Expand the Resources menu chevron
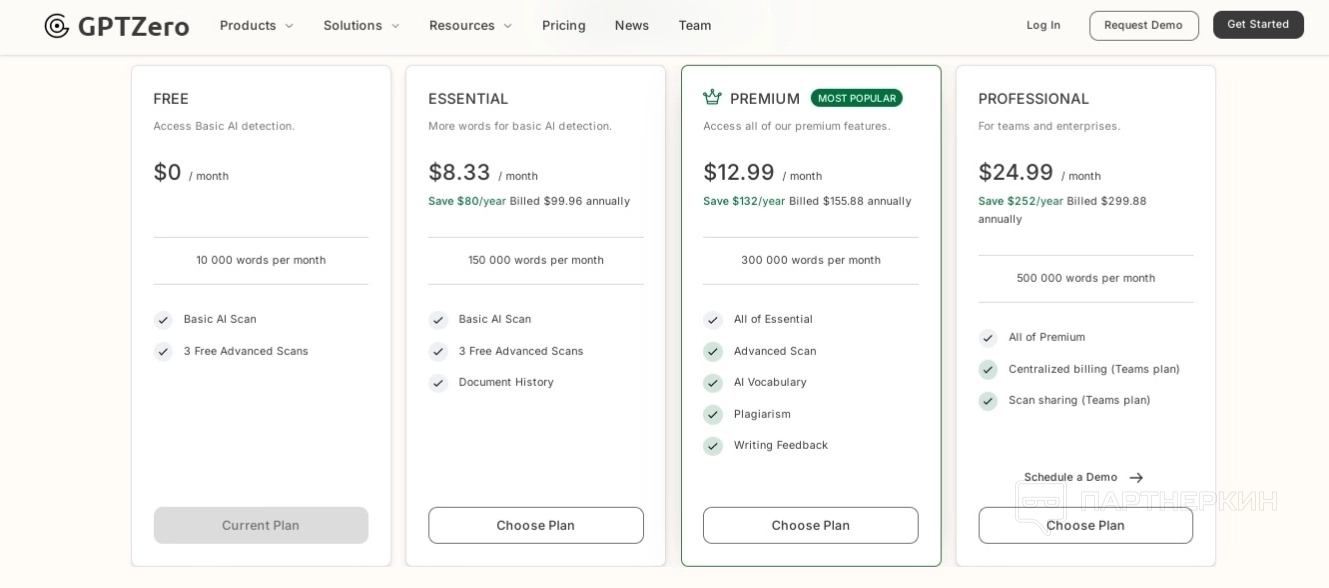The width and height of the screenshot is (1329, 588). [507, 26]
